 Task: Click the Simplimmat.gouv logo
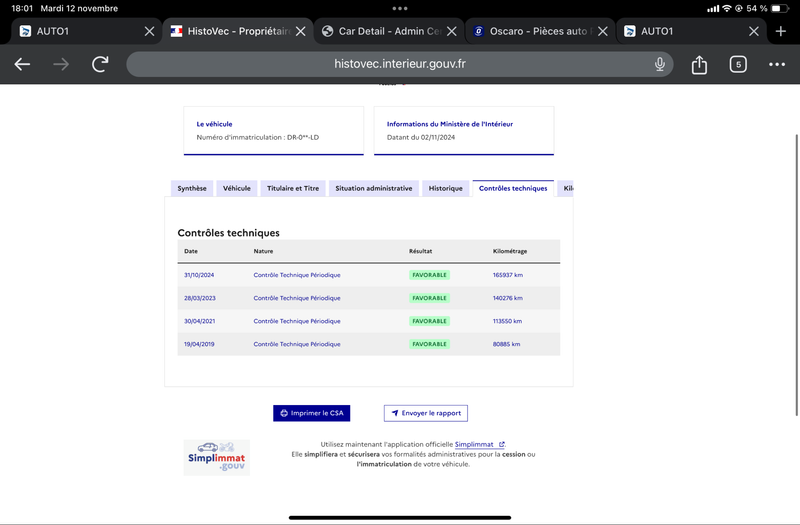pyautogui.click(x=217, y=458)
